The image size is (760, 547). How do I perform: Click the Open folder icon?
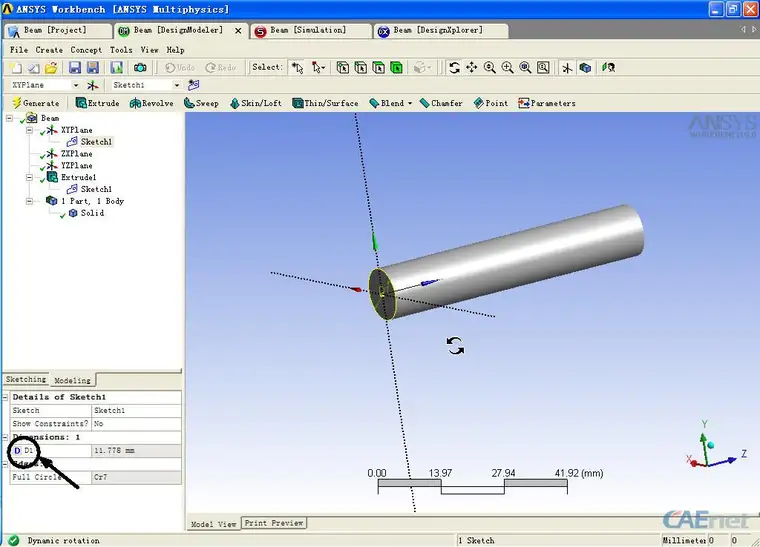click(51, 67)
